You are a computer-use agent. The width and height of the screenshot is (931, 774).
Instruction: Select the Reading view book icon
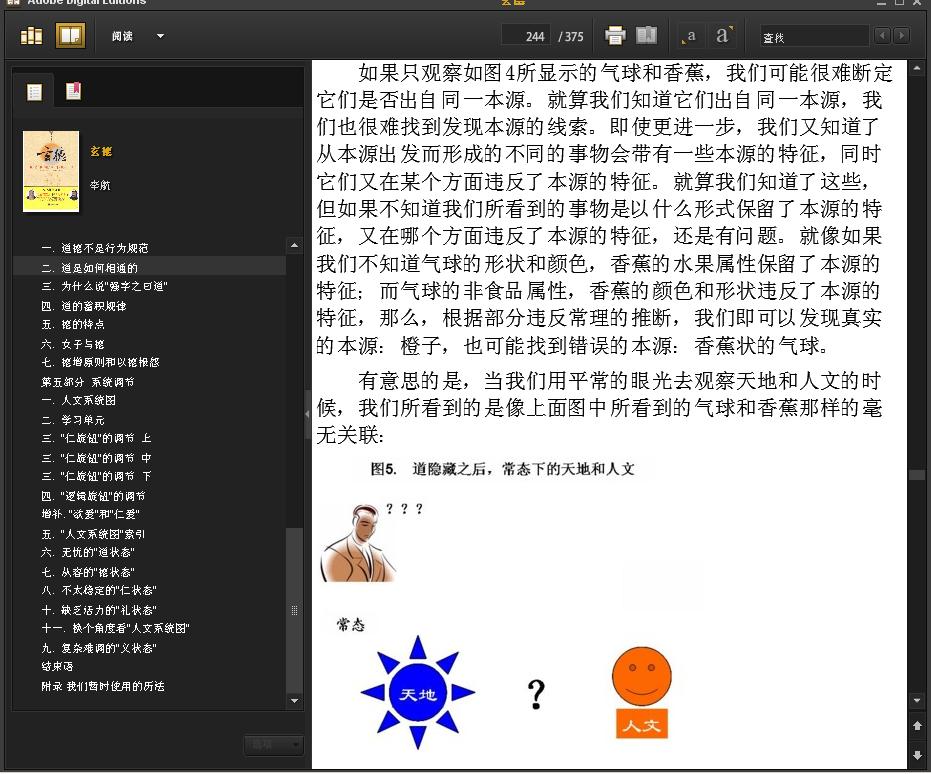click(x=70, y=36)
